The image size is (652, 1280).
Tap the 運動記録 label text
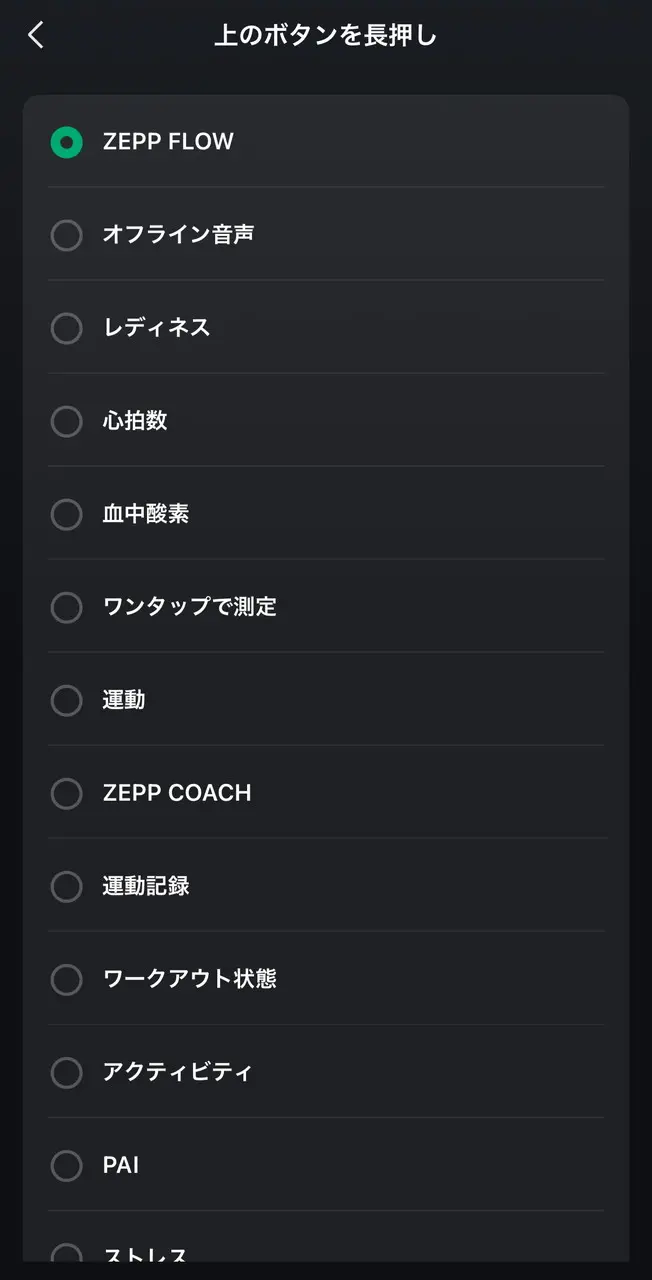tap(146, 886)
